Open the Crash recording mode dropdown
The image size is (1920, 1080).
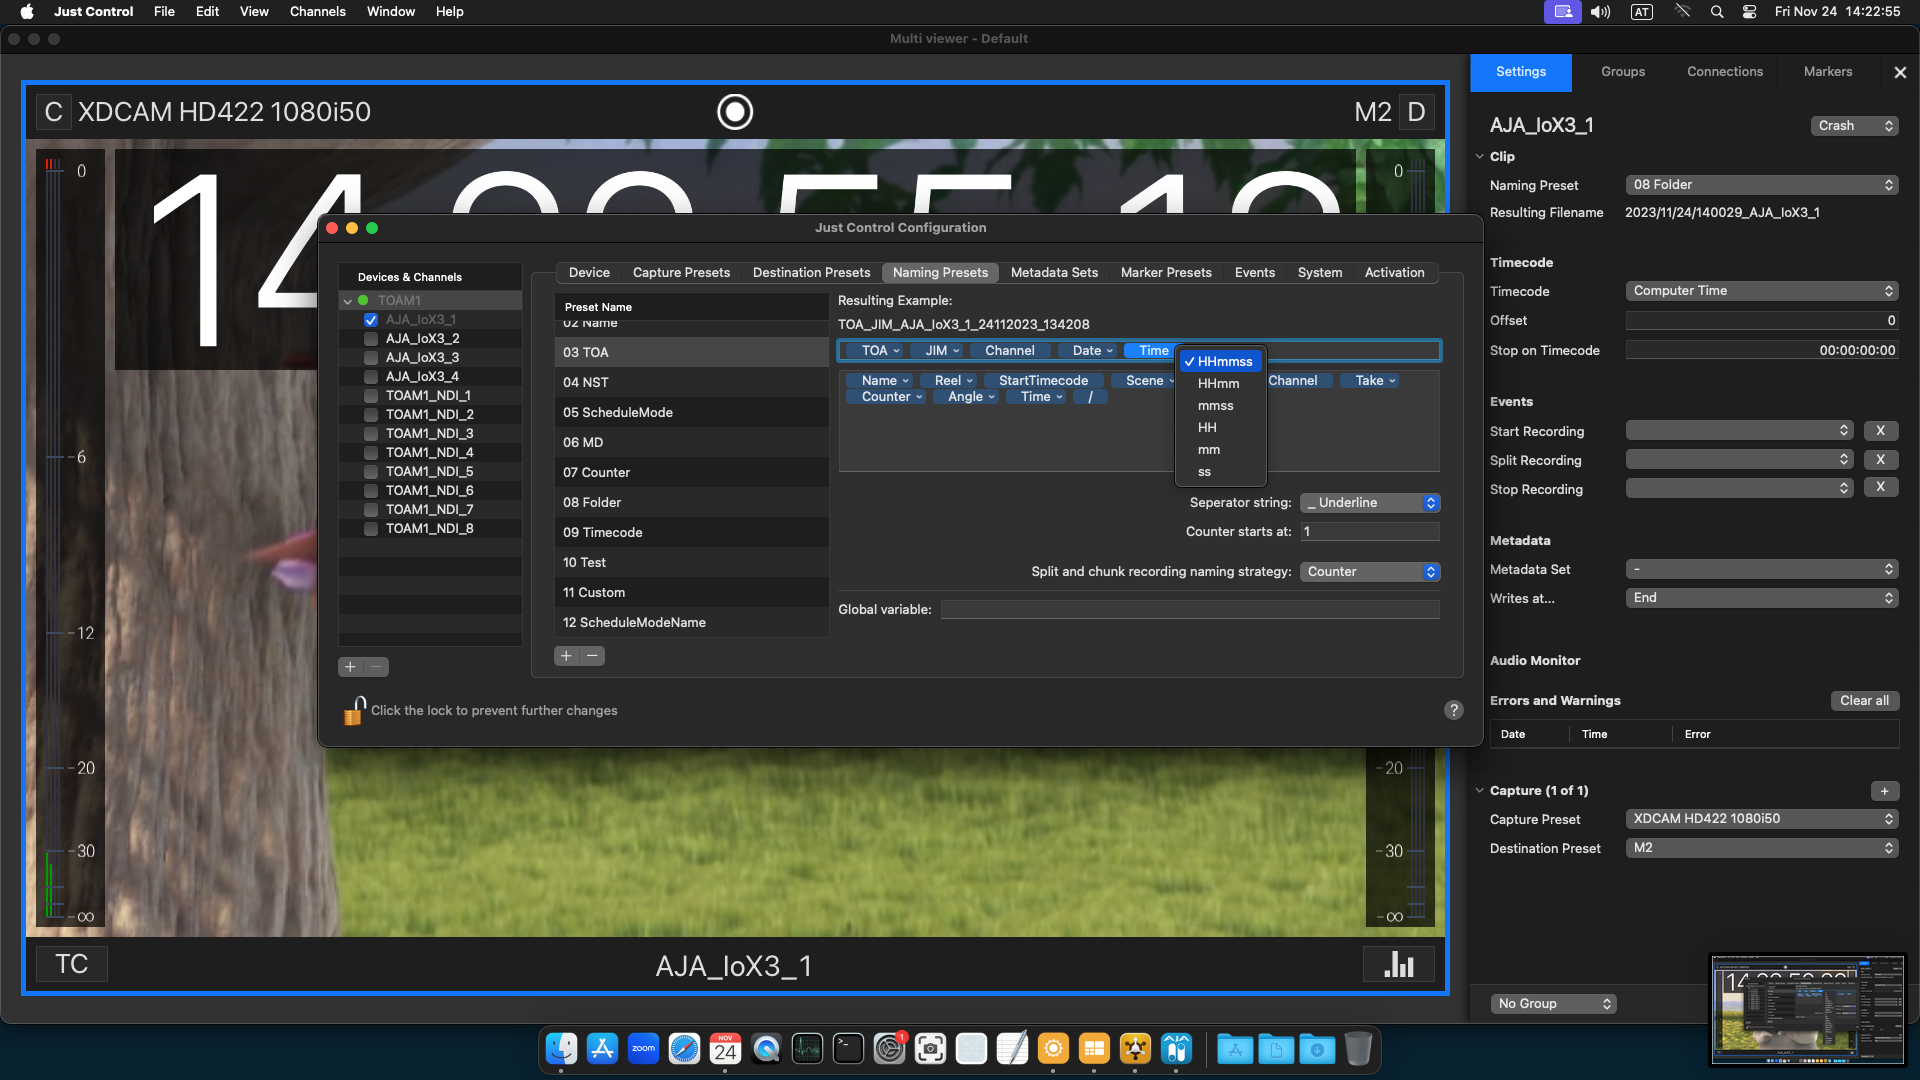tap(1855, 126)
